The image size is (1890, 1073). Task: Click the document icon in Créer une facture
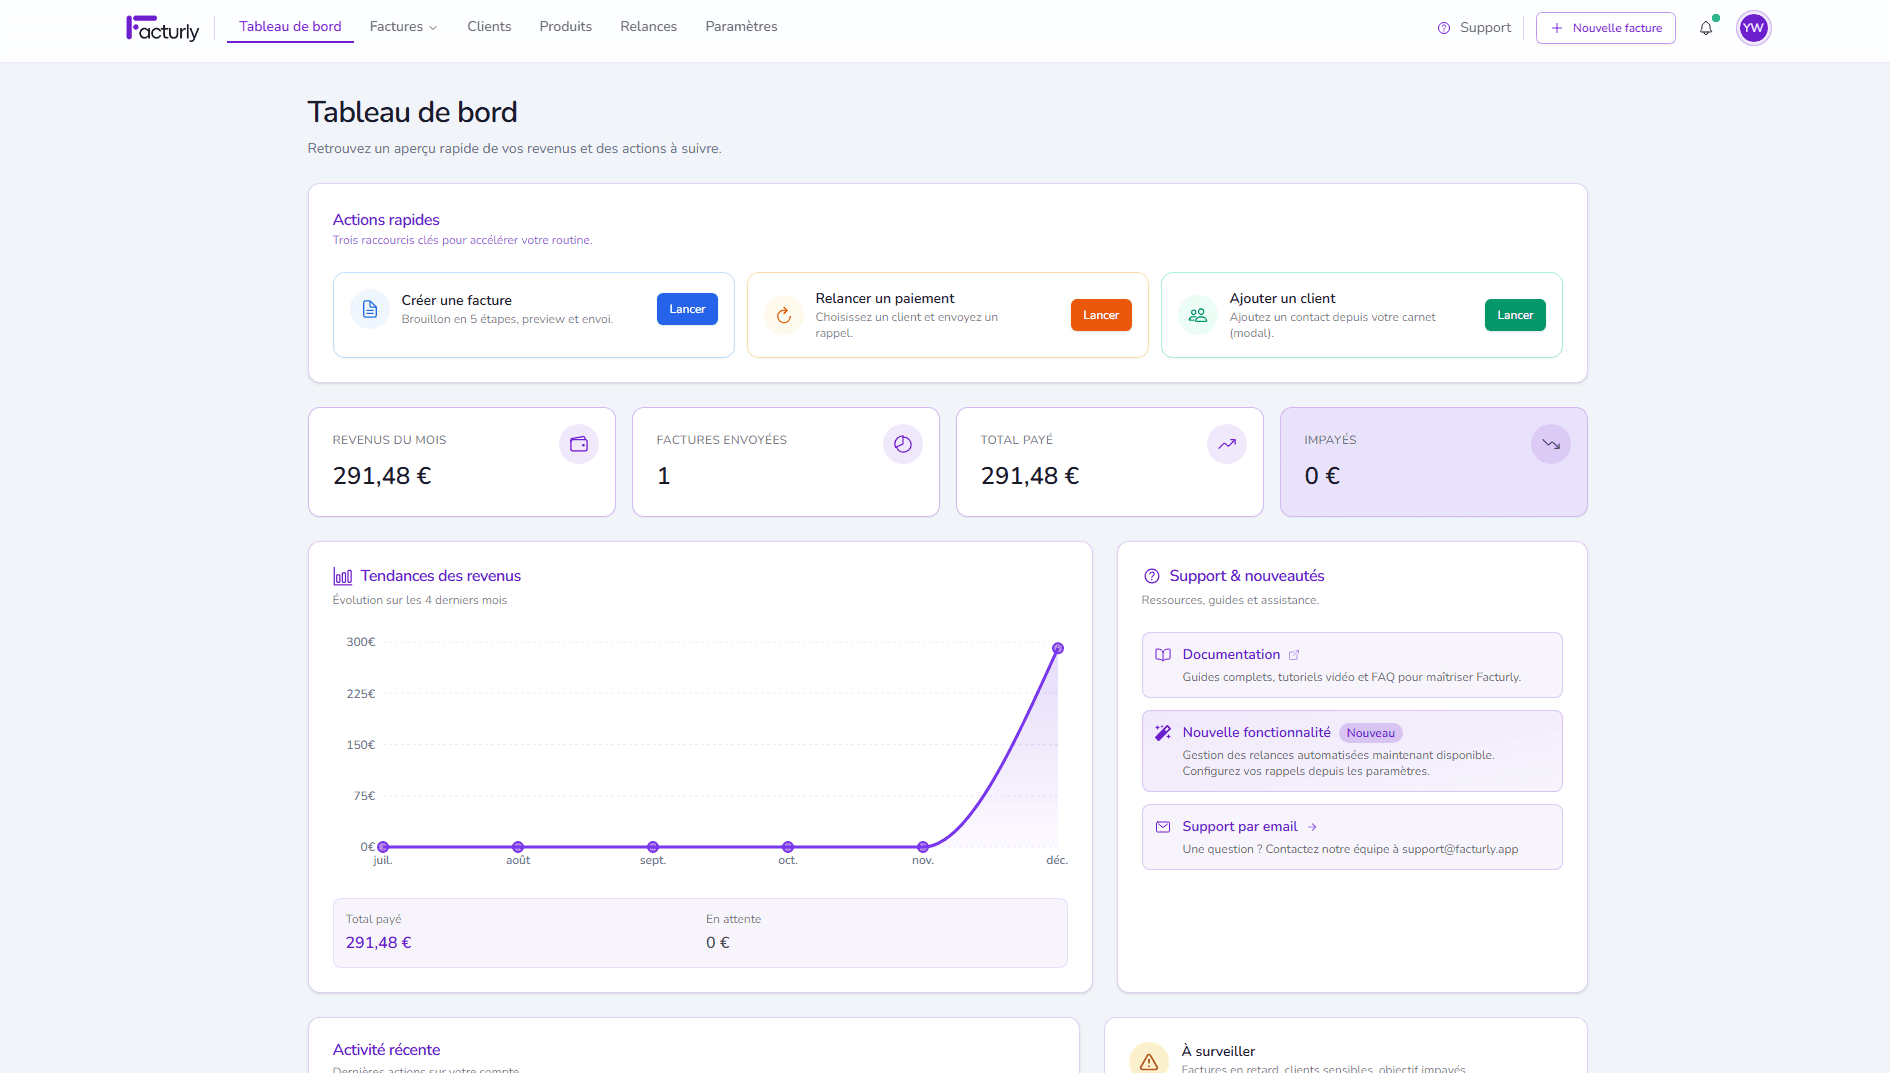point(370,310)
